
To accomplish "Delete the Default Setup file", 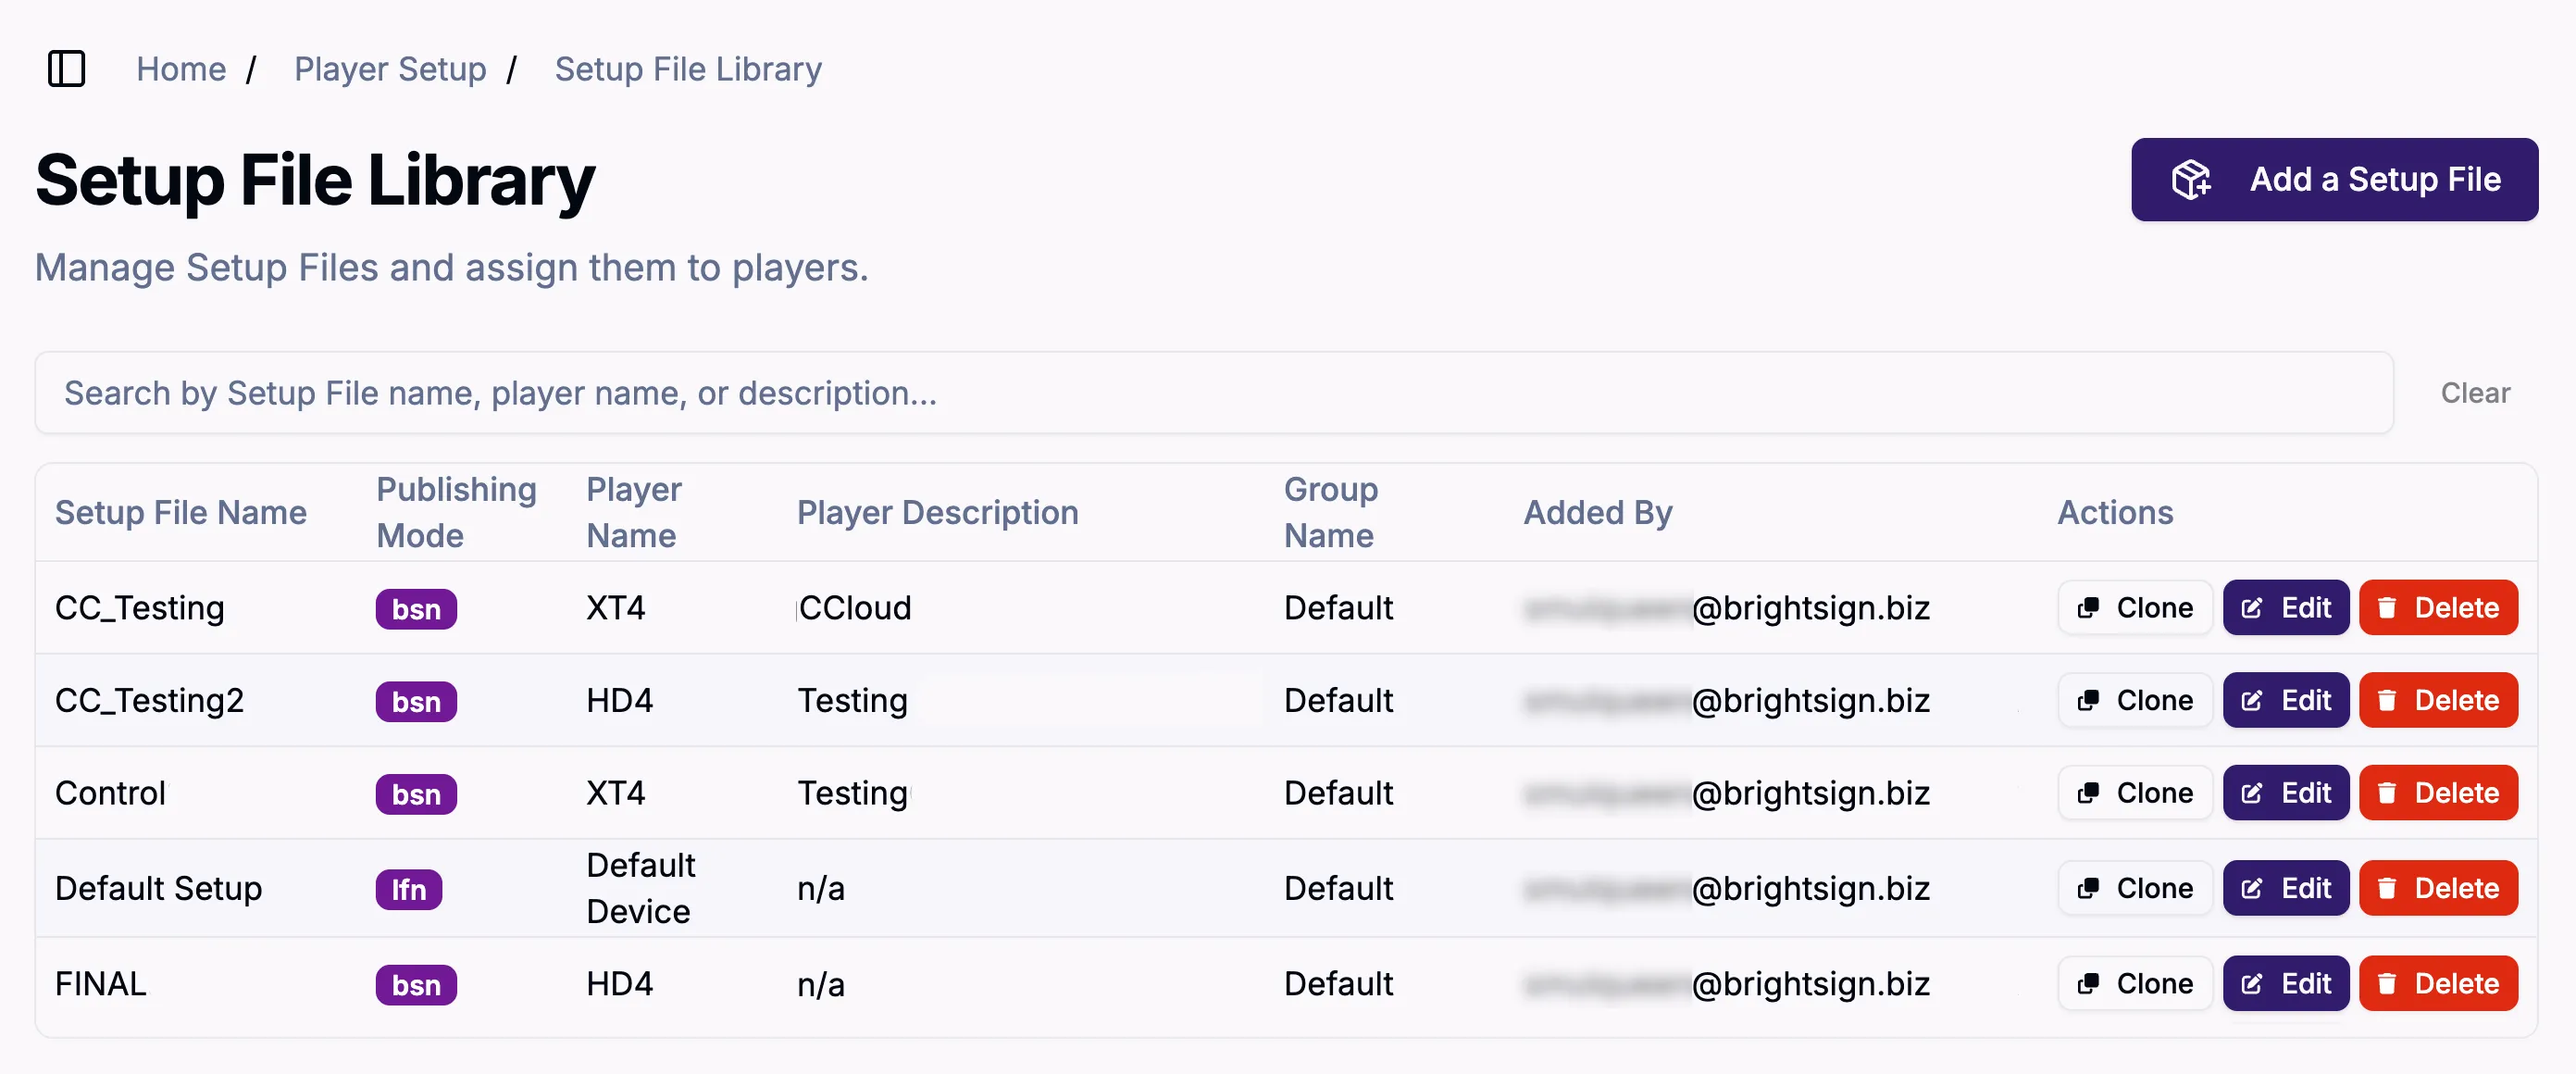I will (2438, 888).
